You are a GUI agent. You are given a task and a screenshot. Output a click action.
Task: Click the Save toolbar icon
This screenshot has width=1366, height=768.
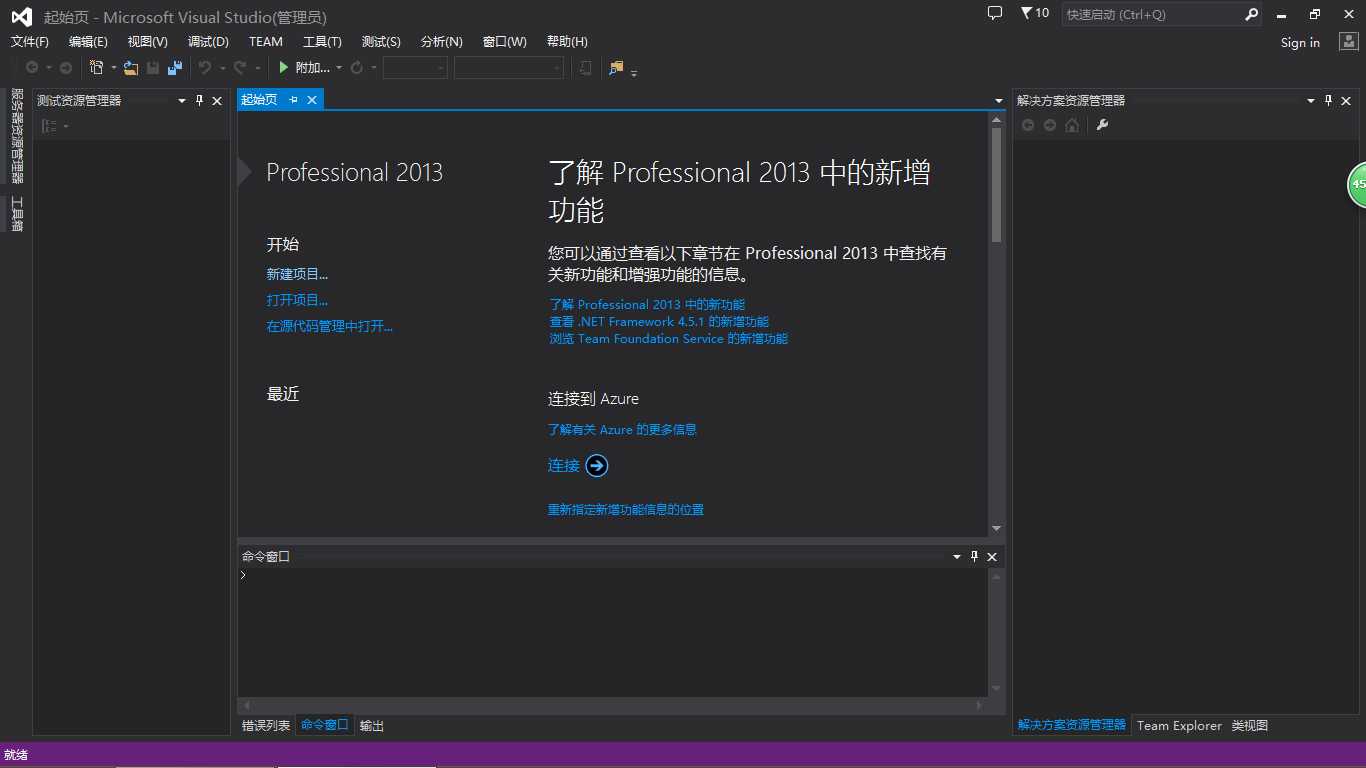coord(153,68)
